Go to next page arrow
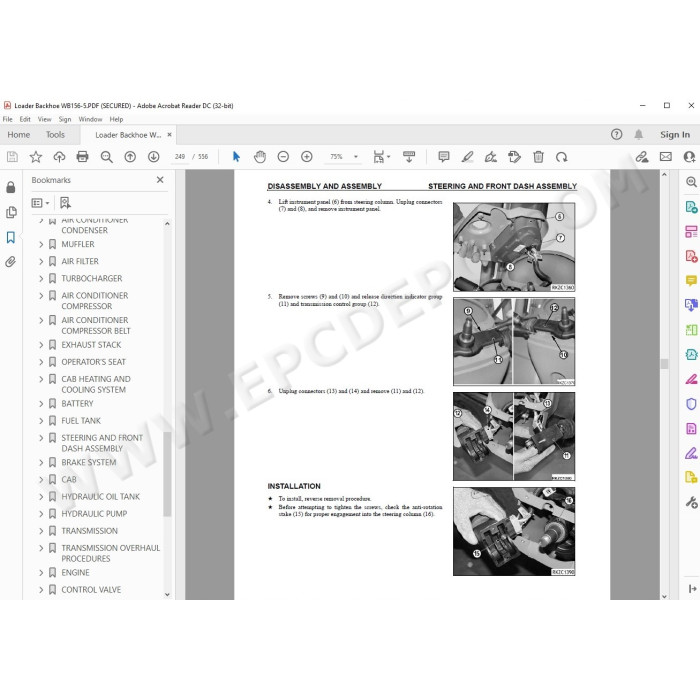Image resolution: width=700 pixels, height=700 pixels. pyautogui.click(x=154, y=157)
